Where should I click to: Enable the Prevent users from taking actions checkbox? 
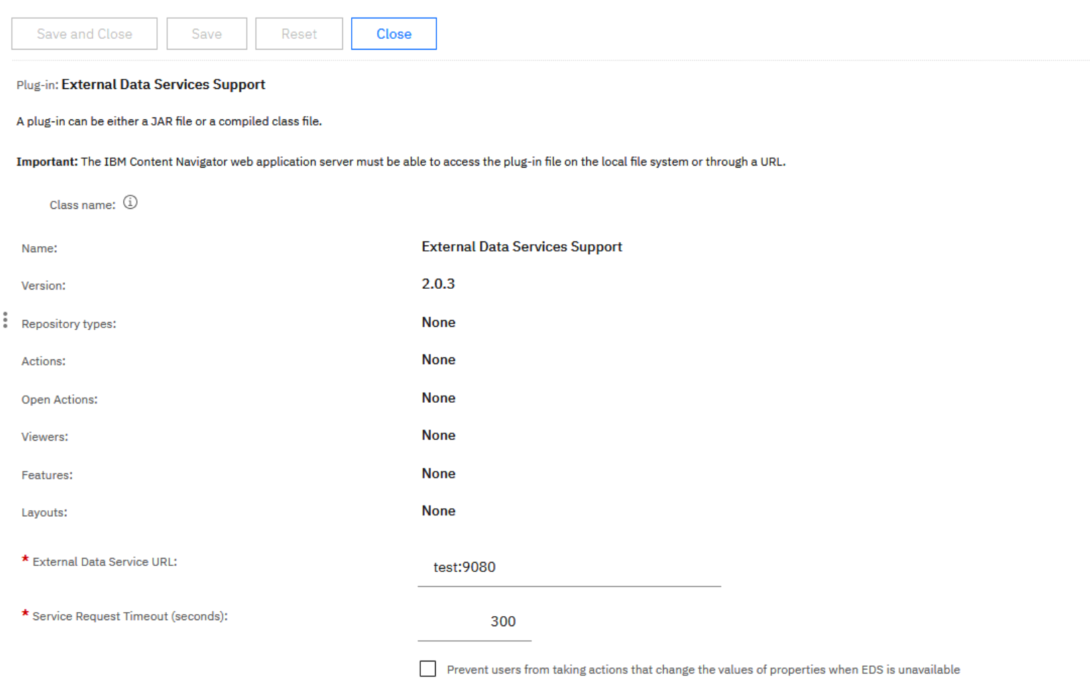428,669
